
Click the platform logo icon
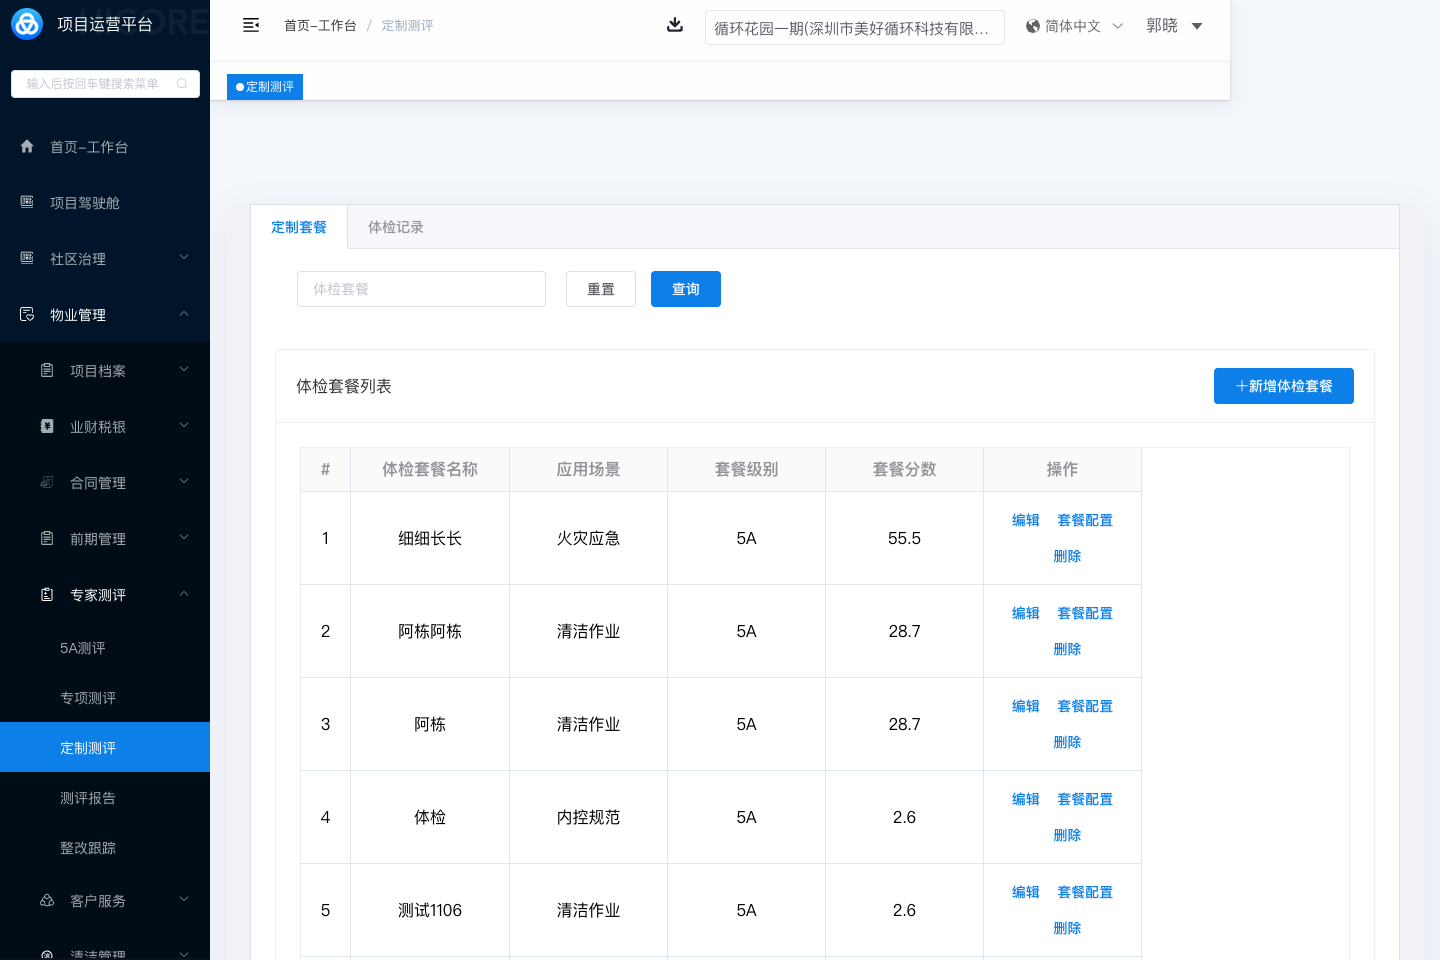point(27,24)
